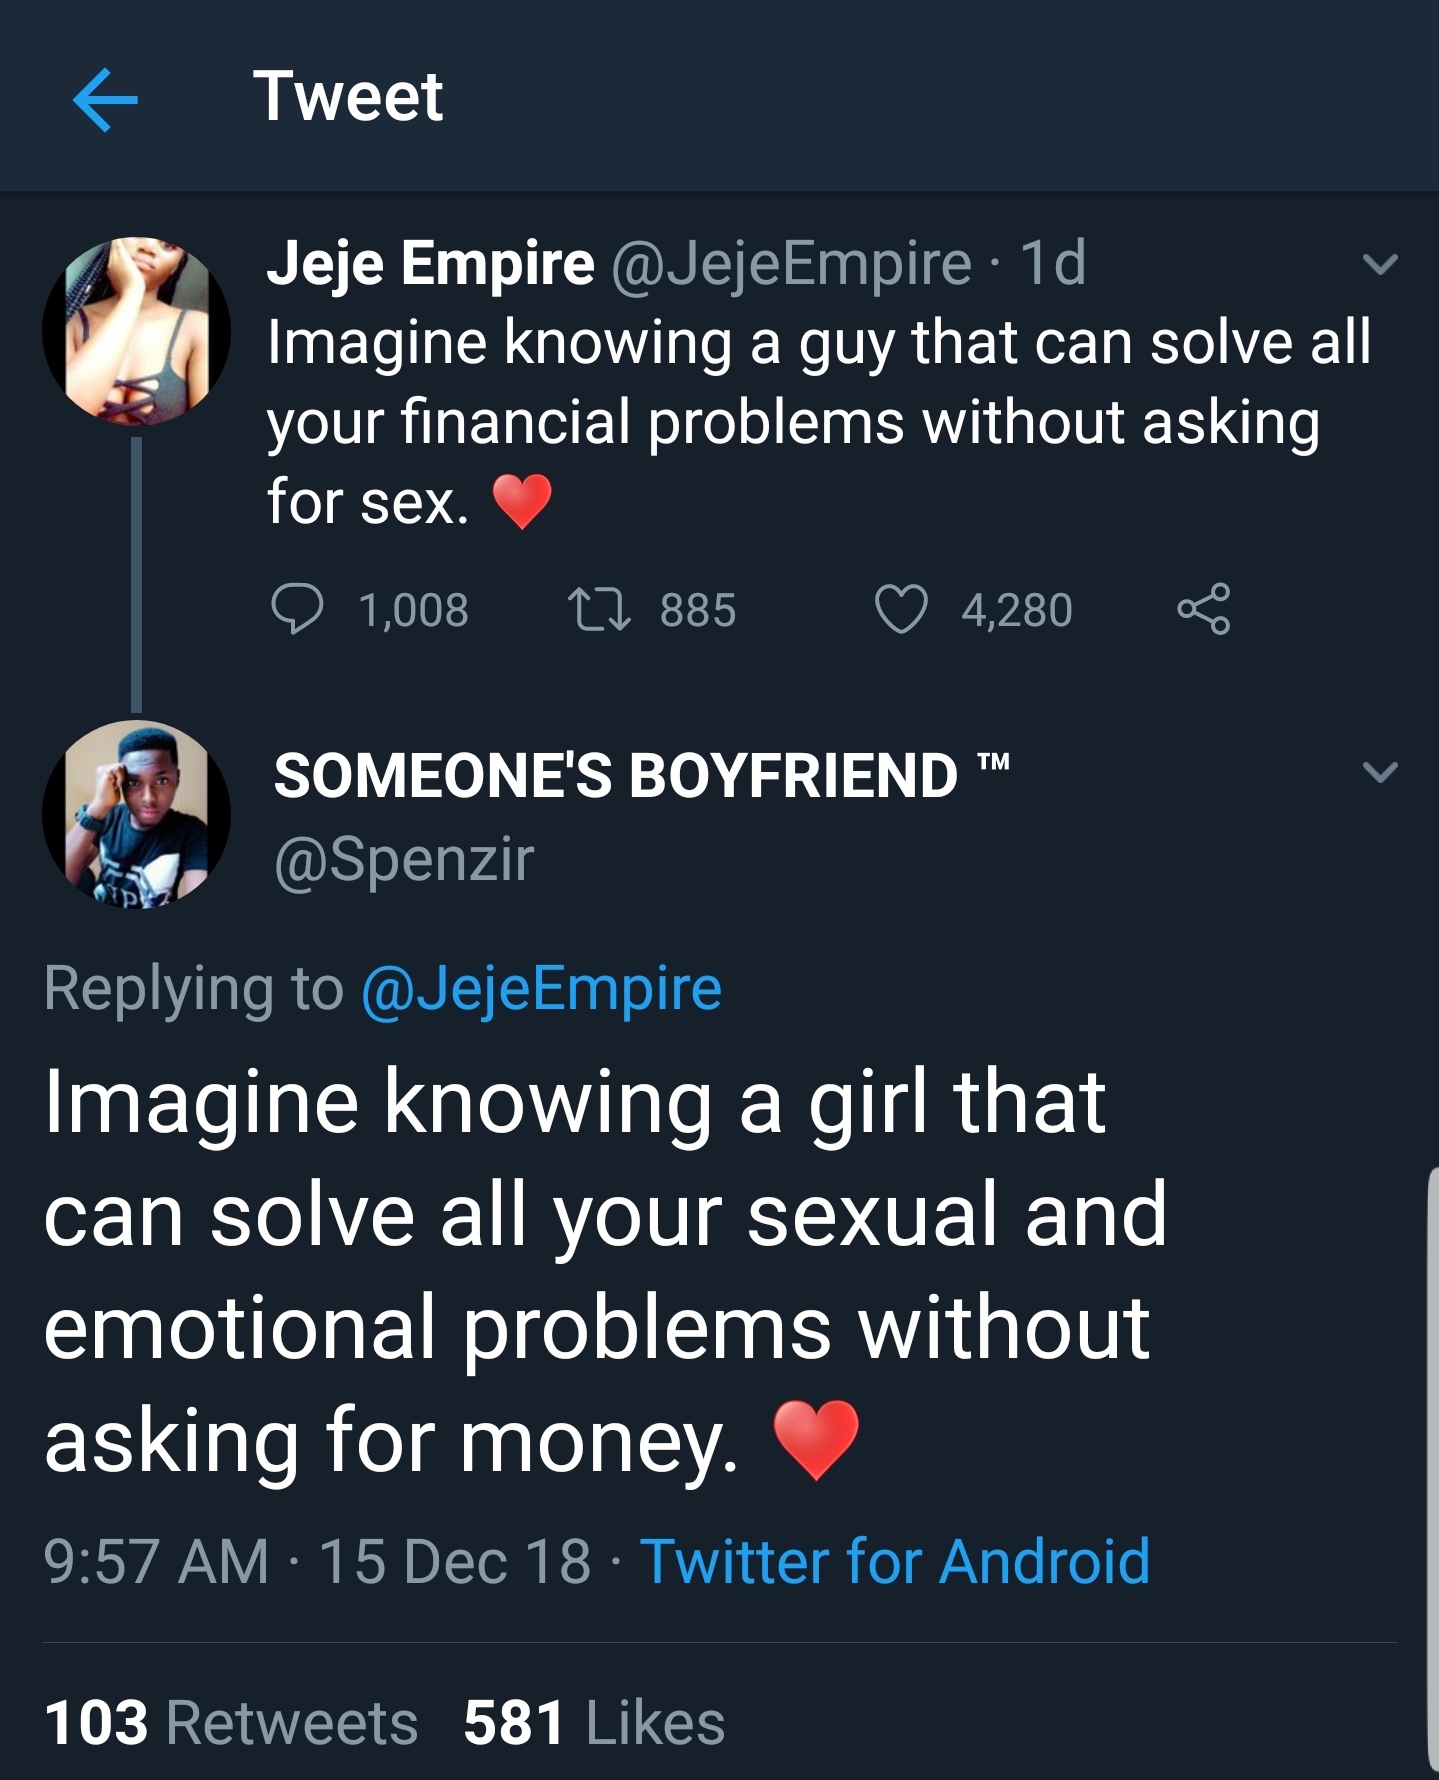The height and width of the screenshot is (1780, 1439).
Task: Tap the blue @JejeEmpire mention link
Action: pyautogui.click(x=541, y=989)
